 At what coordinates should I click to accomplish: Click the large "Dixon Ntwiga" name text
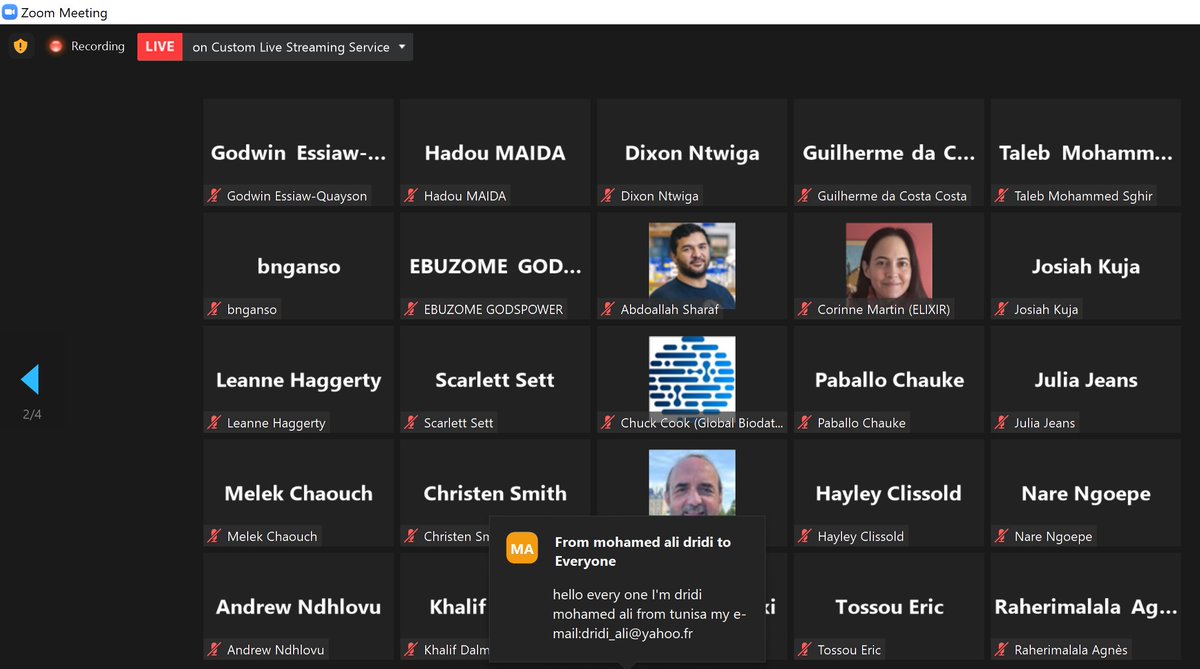692,153
